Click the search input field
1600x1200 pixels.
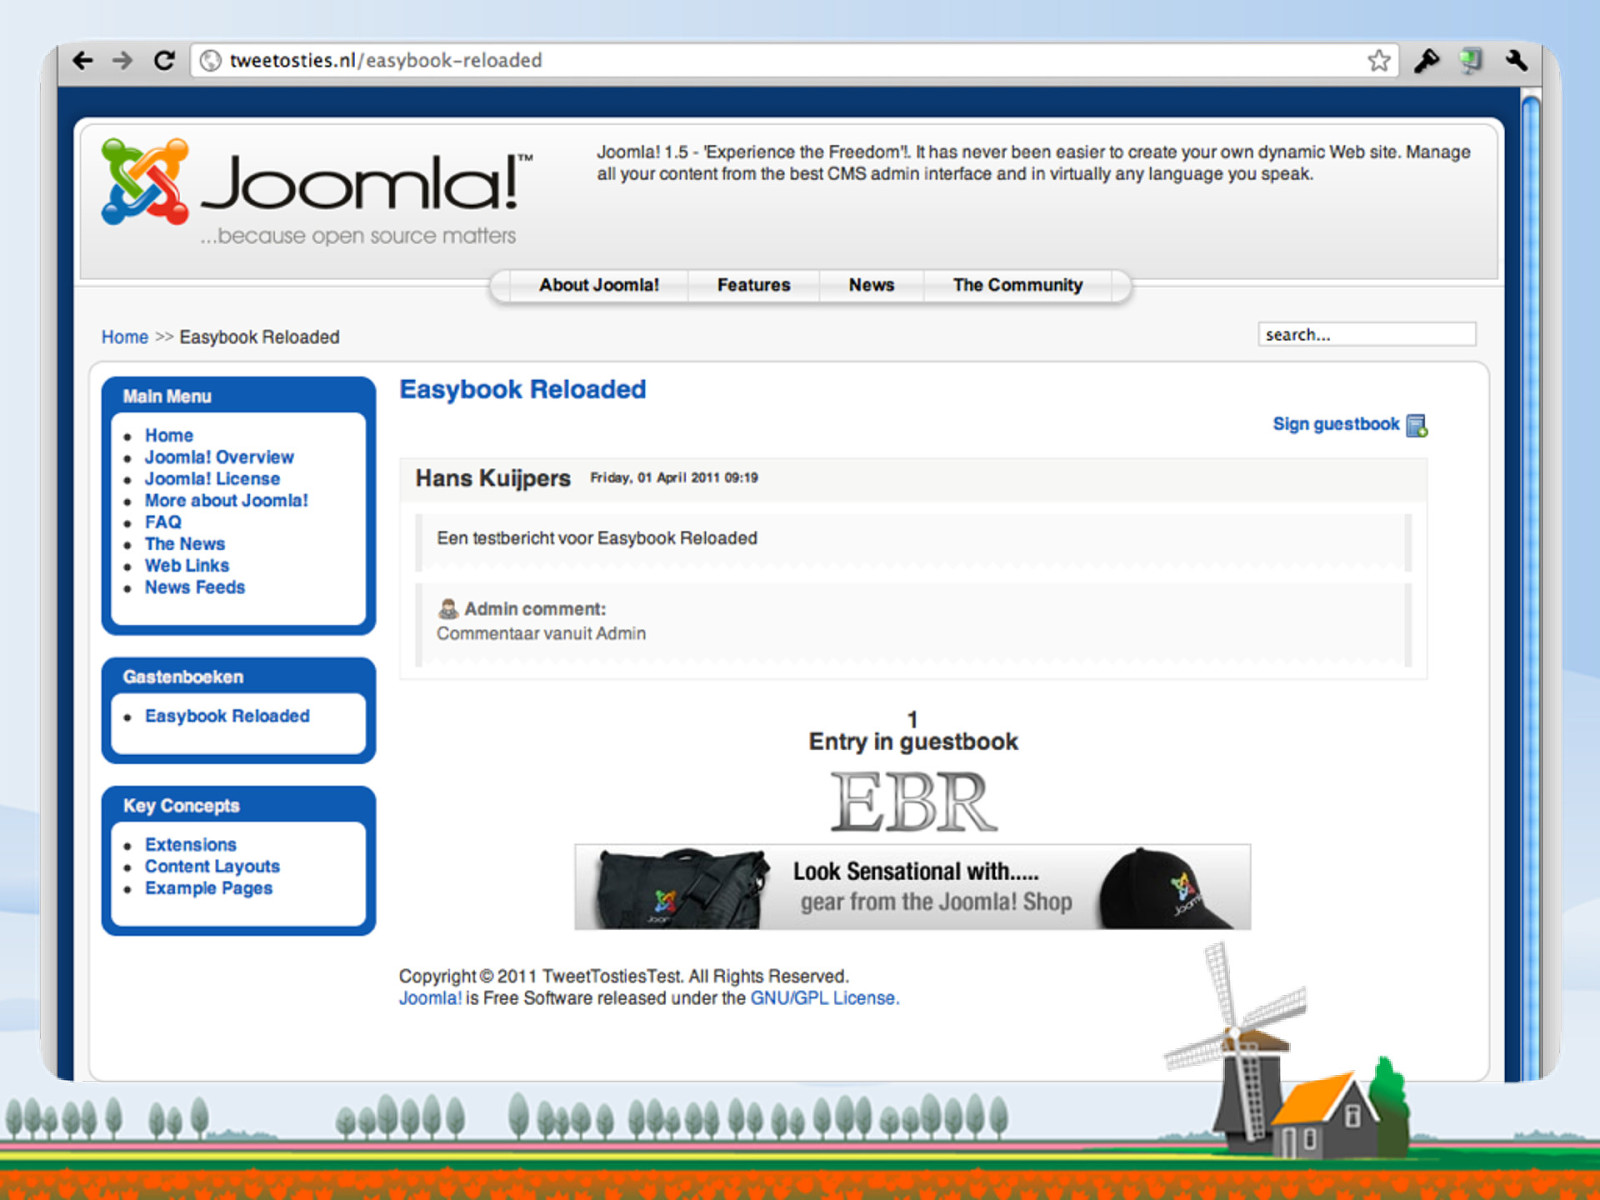(x=1366, y=334)
